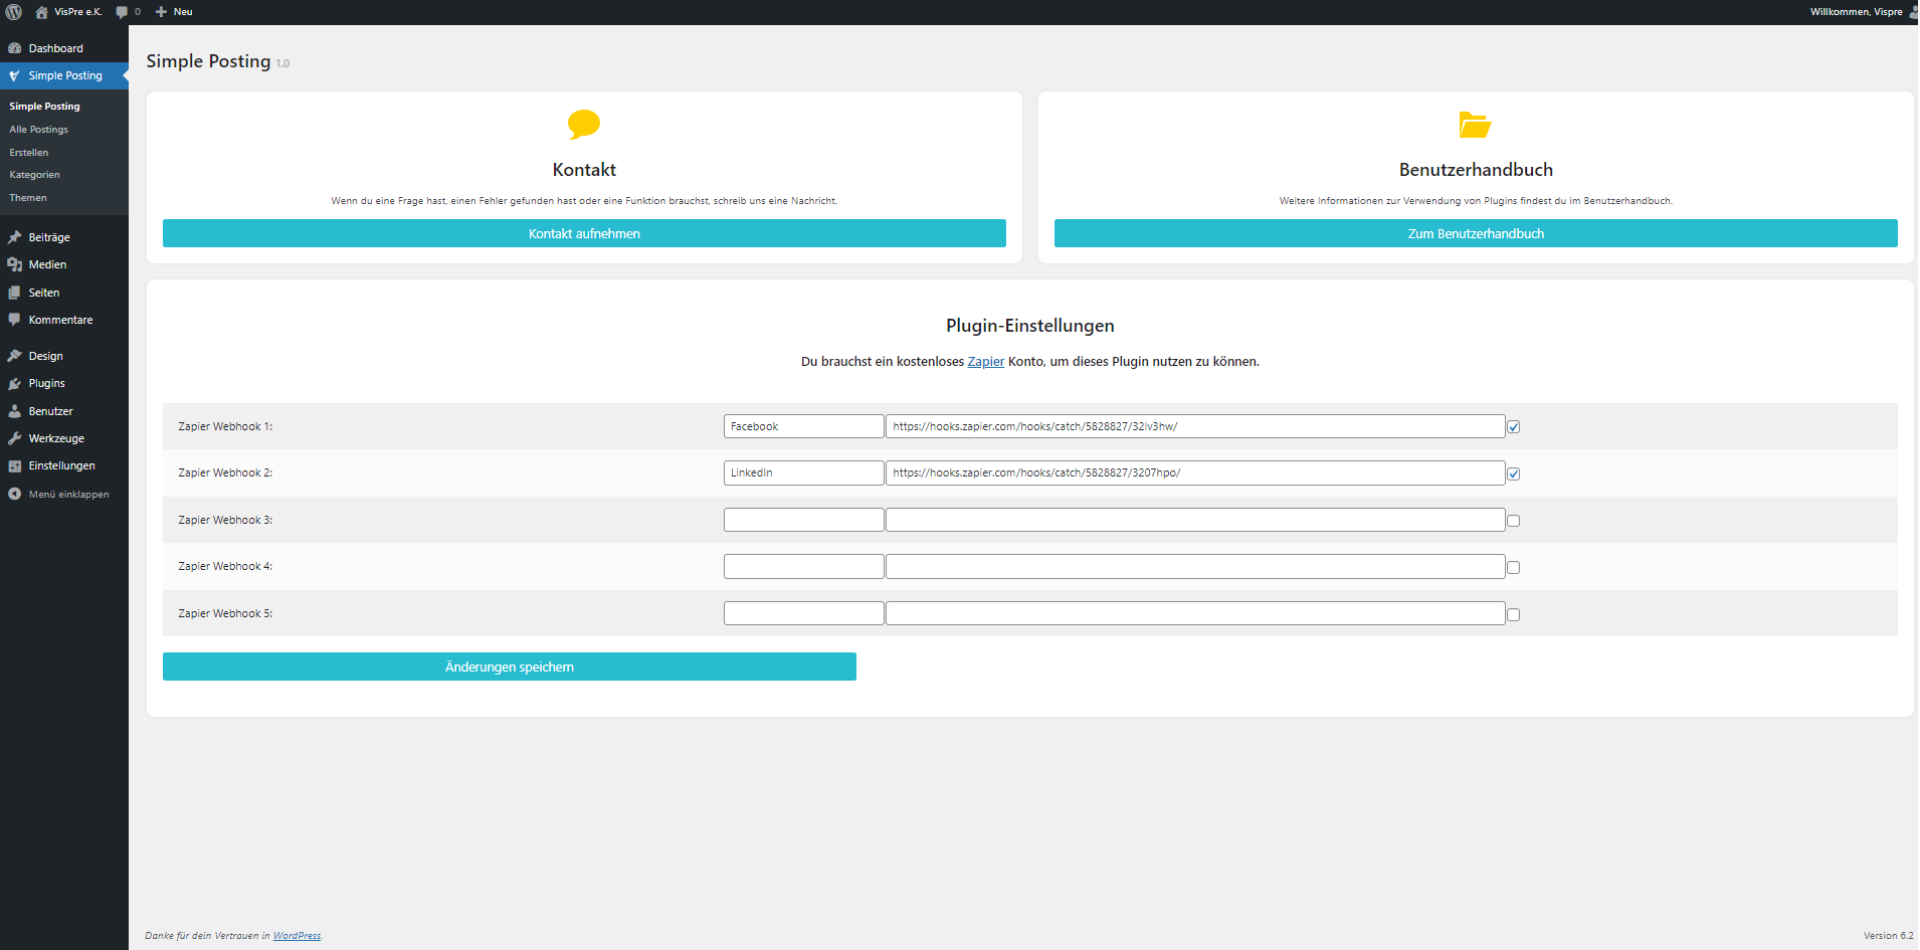The width and height of the screenshot is (1920, 950).
Task: Click the yellow Kontakt chat bubble icon
Action: click(584, 124)
